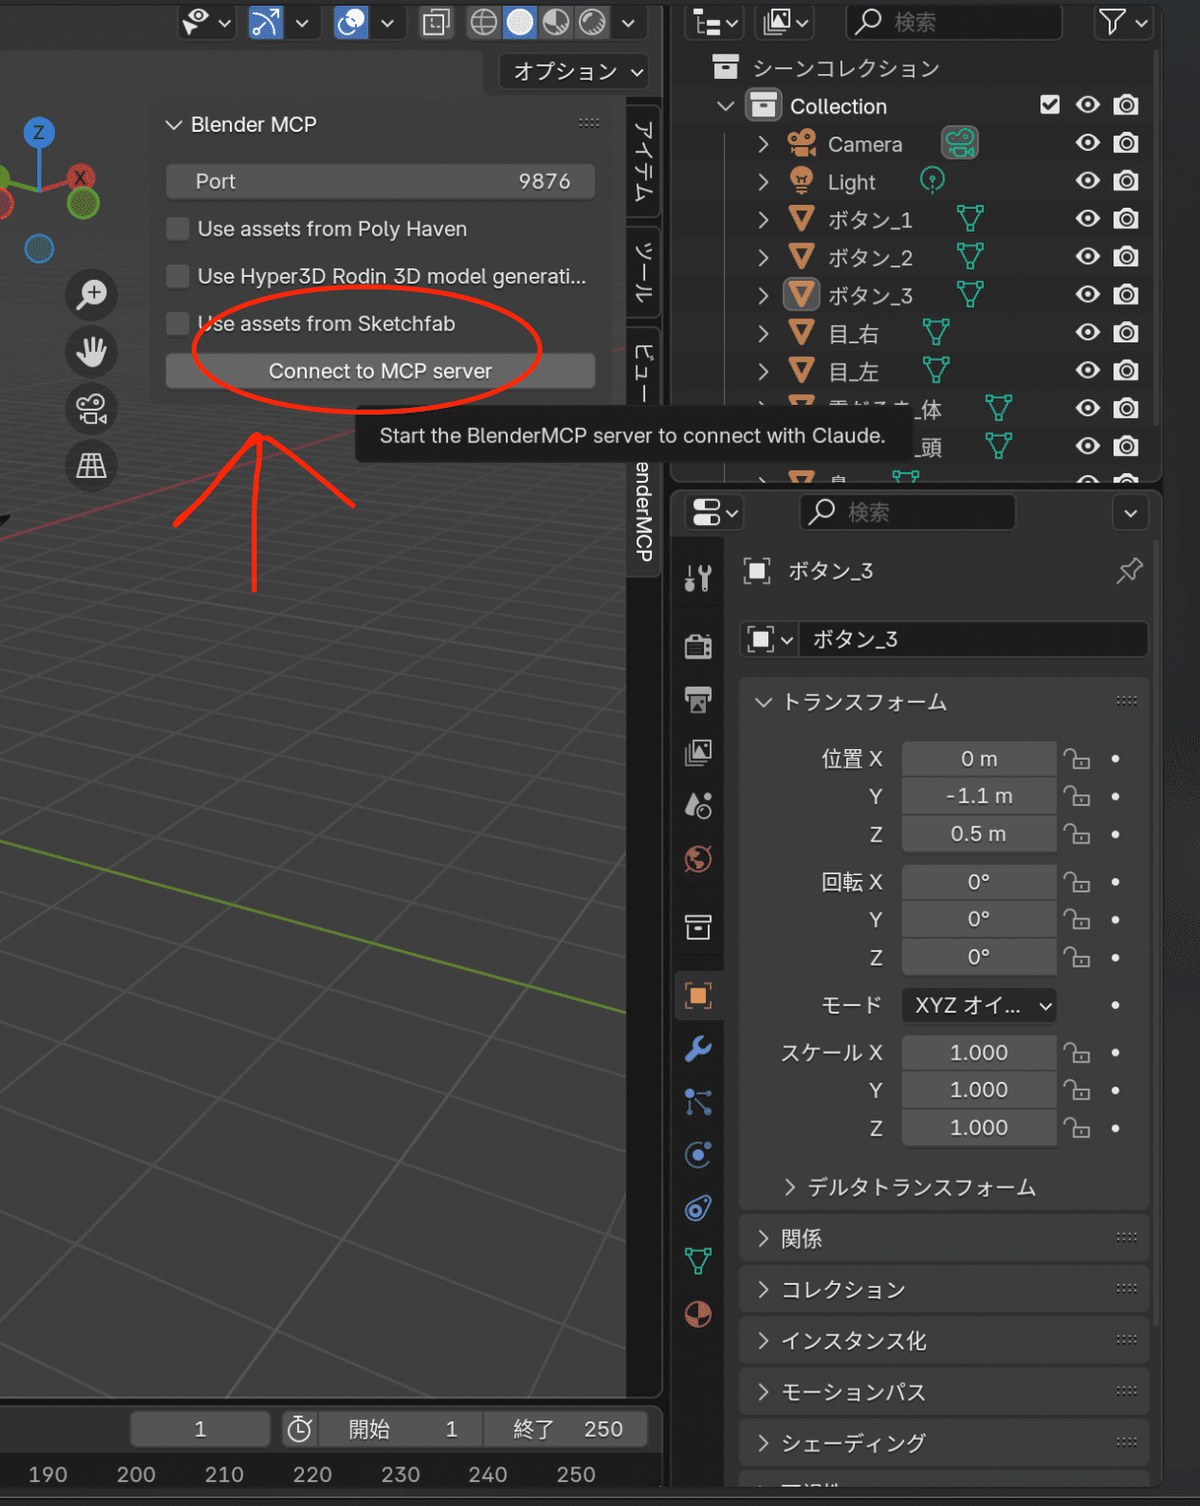Hide the Light object in the outliner
The height and width of the screenshot is (1506, 1200).
click(1088, 181)
